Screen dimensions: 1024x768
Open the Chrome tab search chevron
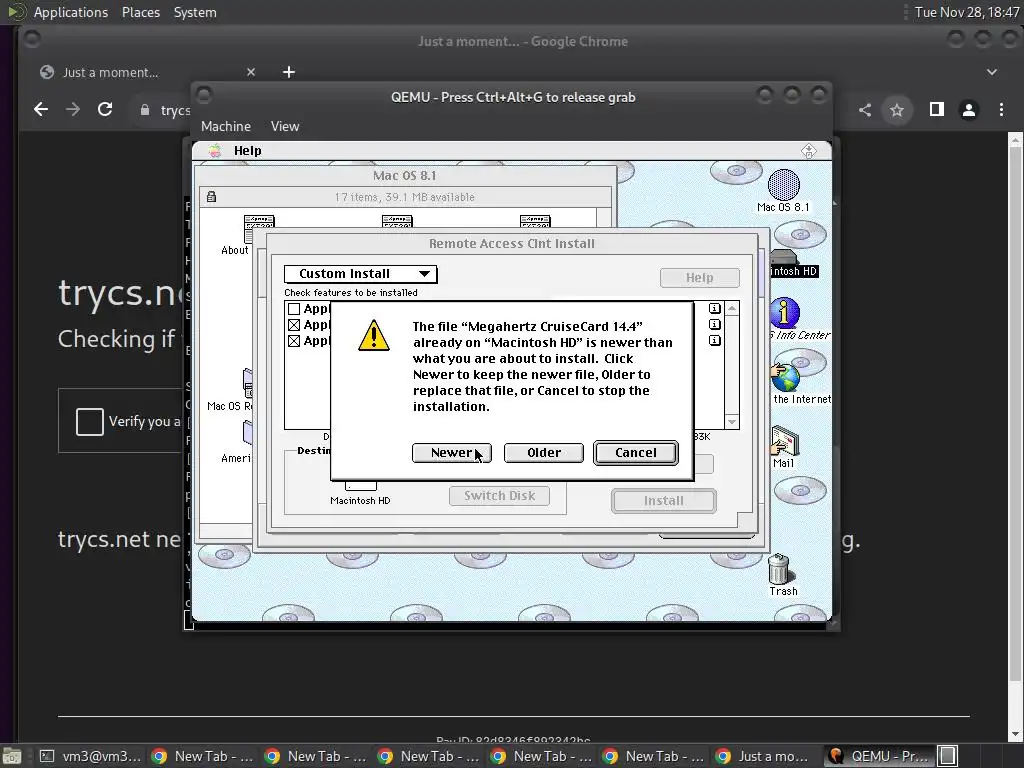coord(991,72)
